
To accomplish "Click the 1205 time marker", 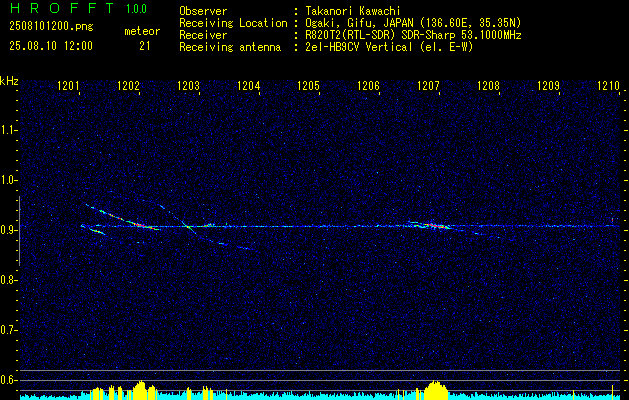I will (308, 85).
